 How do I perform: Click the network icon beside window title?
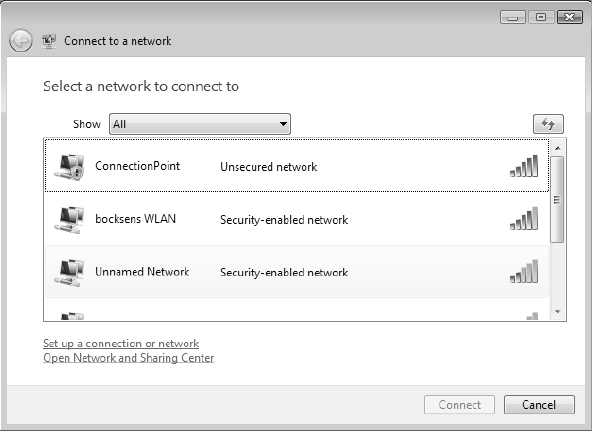tap(49, 41)
